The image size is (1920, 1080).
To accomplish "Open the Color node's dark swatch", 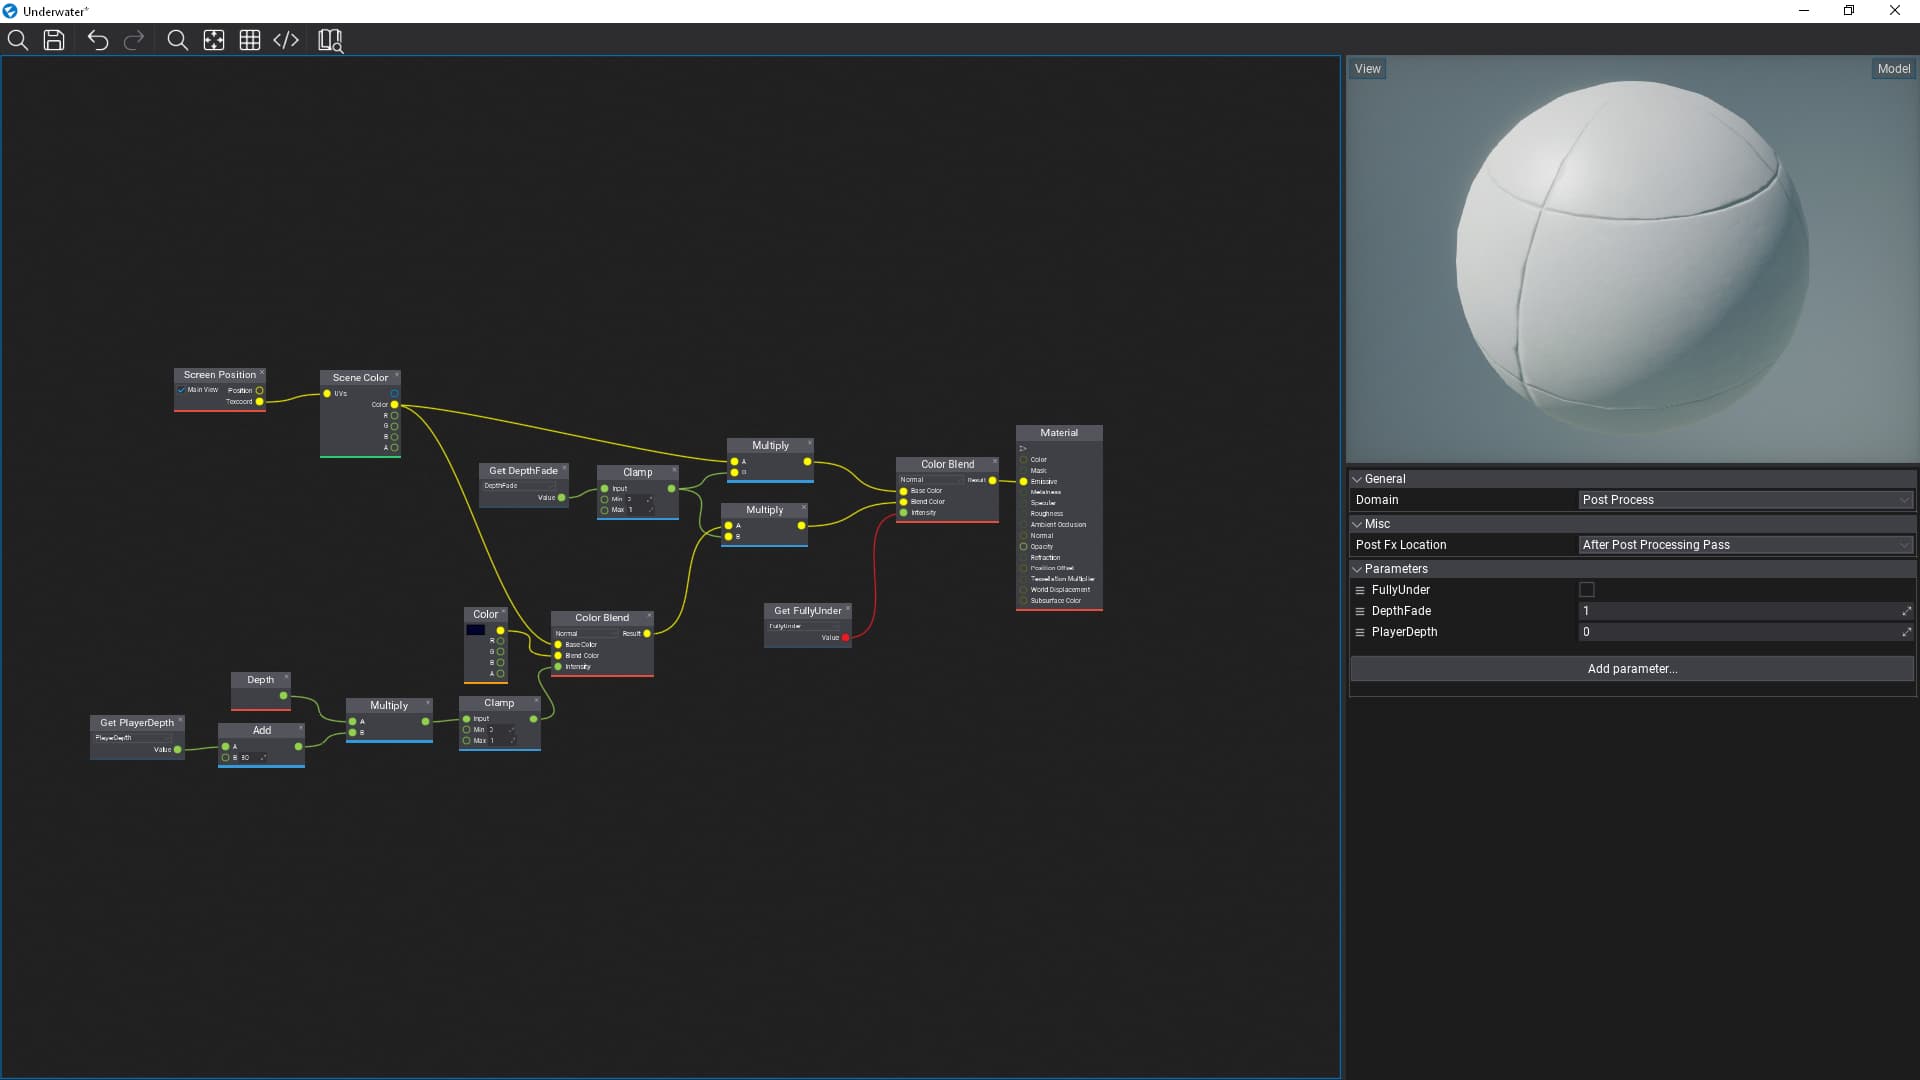I will 476,630.
